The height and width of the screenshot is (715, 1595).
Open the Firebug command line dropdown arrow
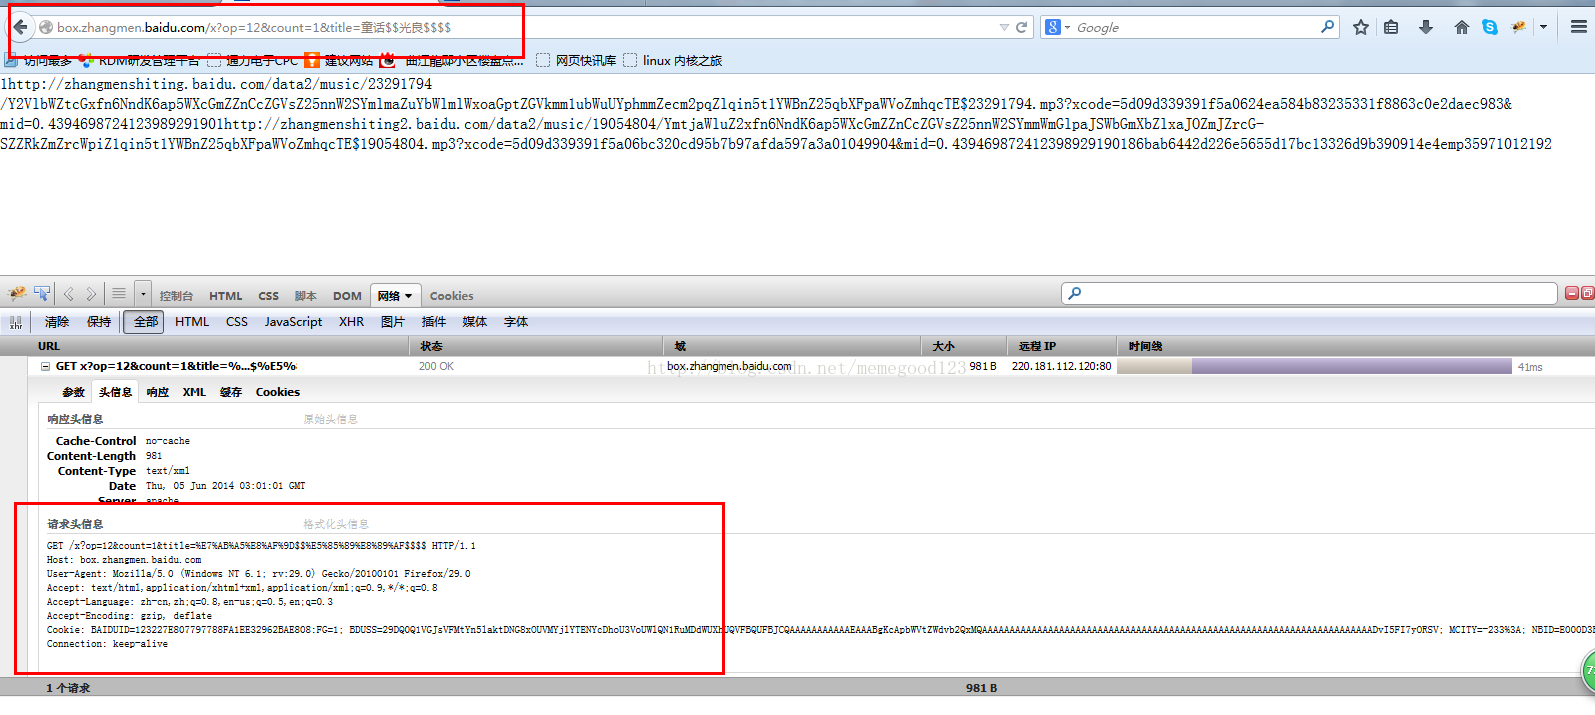[143, 294]
